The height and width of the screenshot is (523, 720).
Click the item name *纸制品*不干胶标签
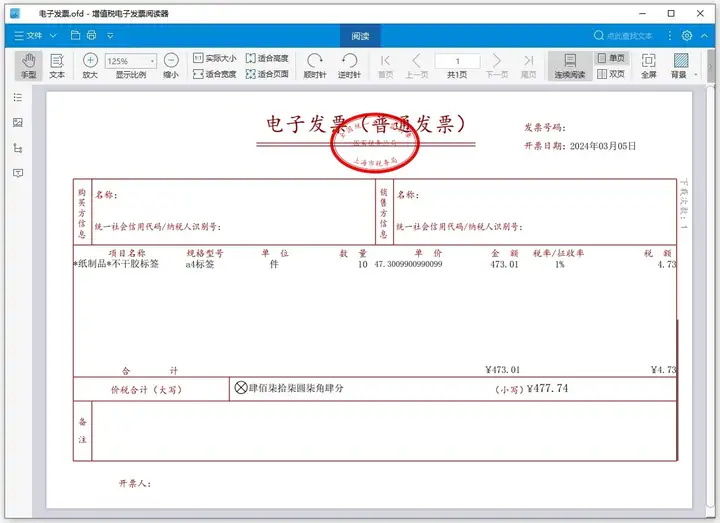coord(116,264)
